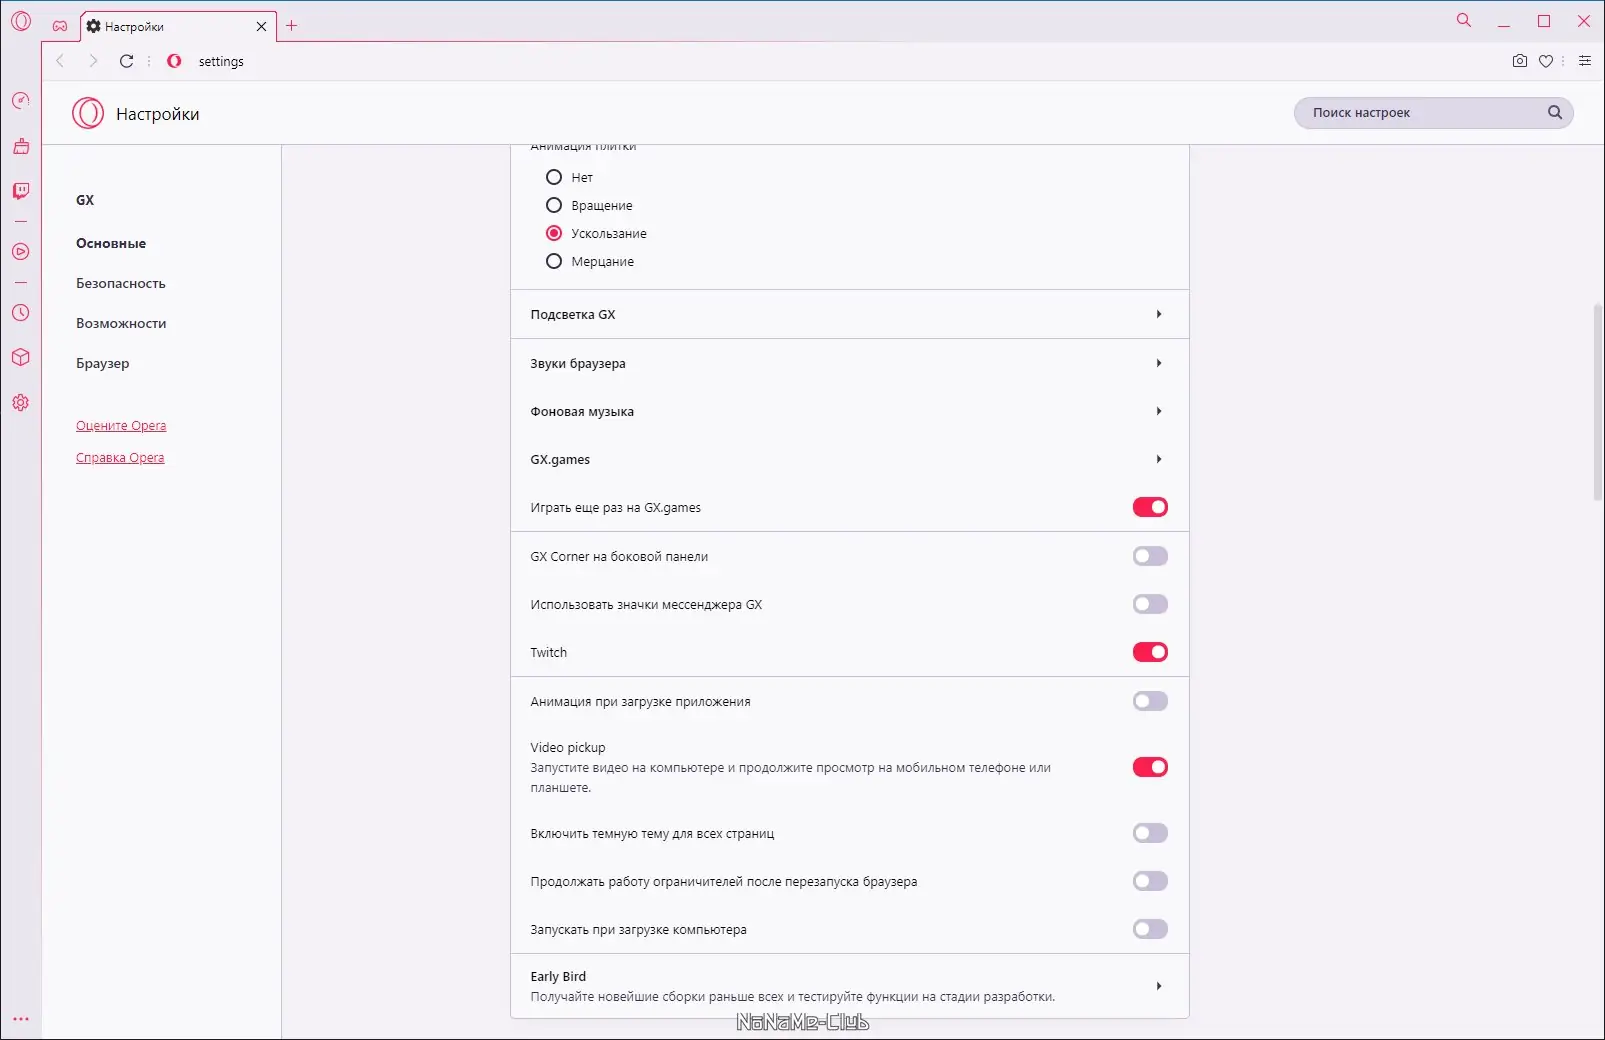Screen dimensions: 1605x1040
Task: Expand the Фоновая музыка section
Action: 850,412
